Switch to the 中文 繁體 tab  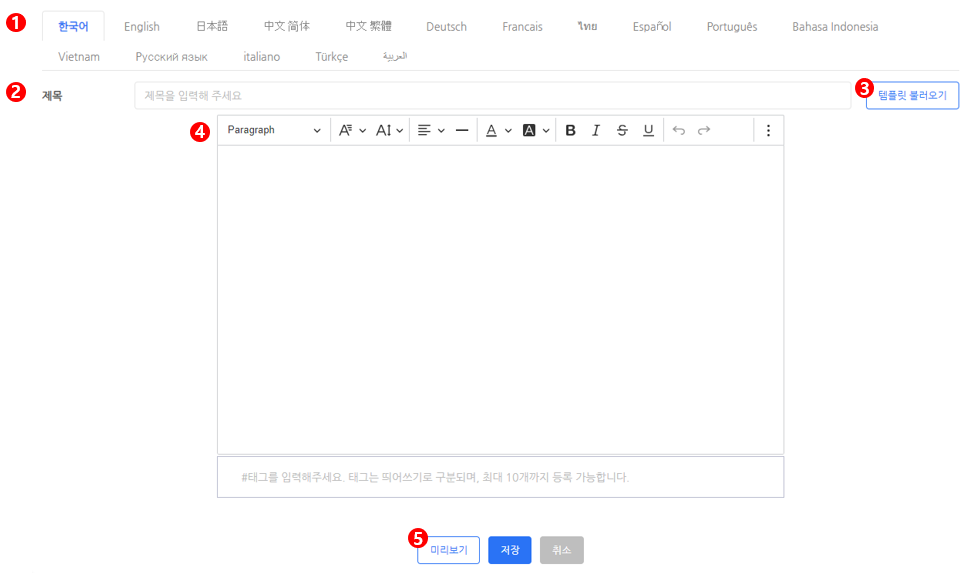368,26
